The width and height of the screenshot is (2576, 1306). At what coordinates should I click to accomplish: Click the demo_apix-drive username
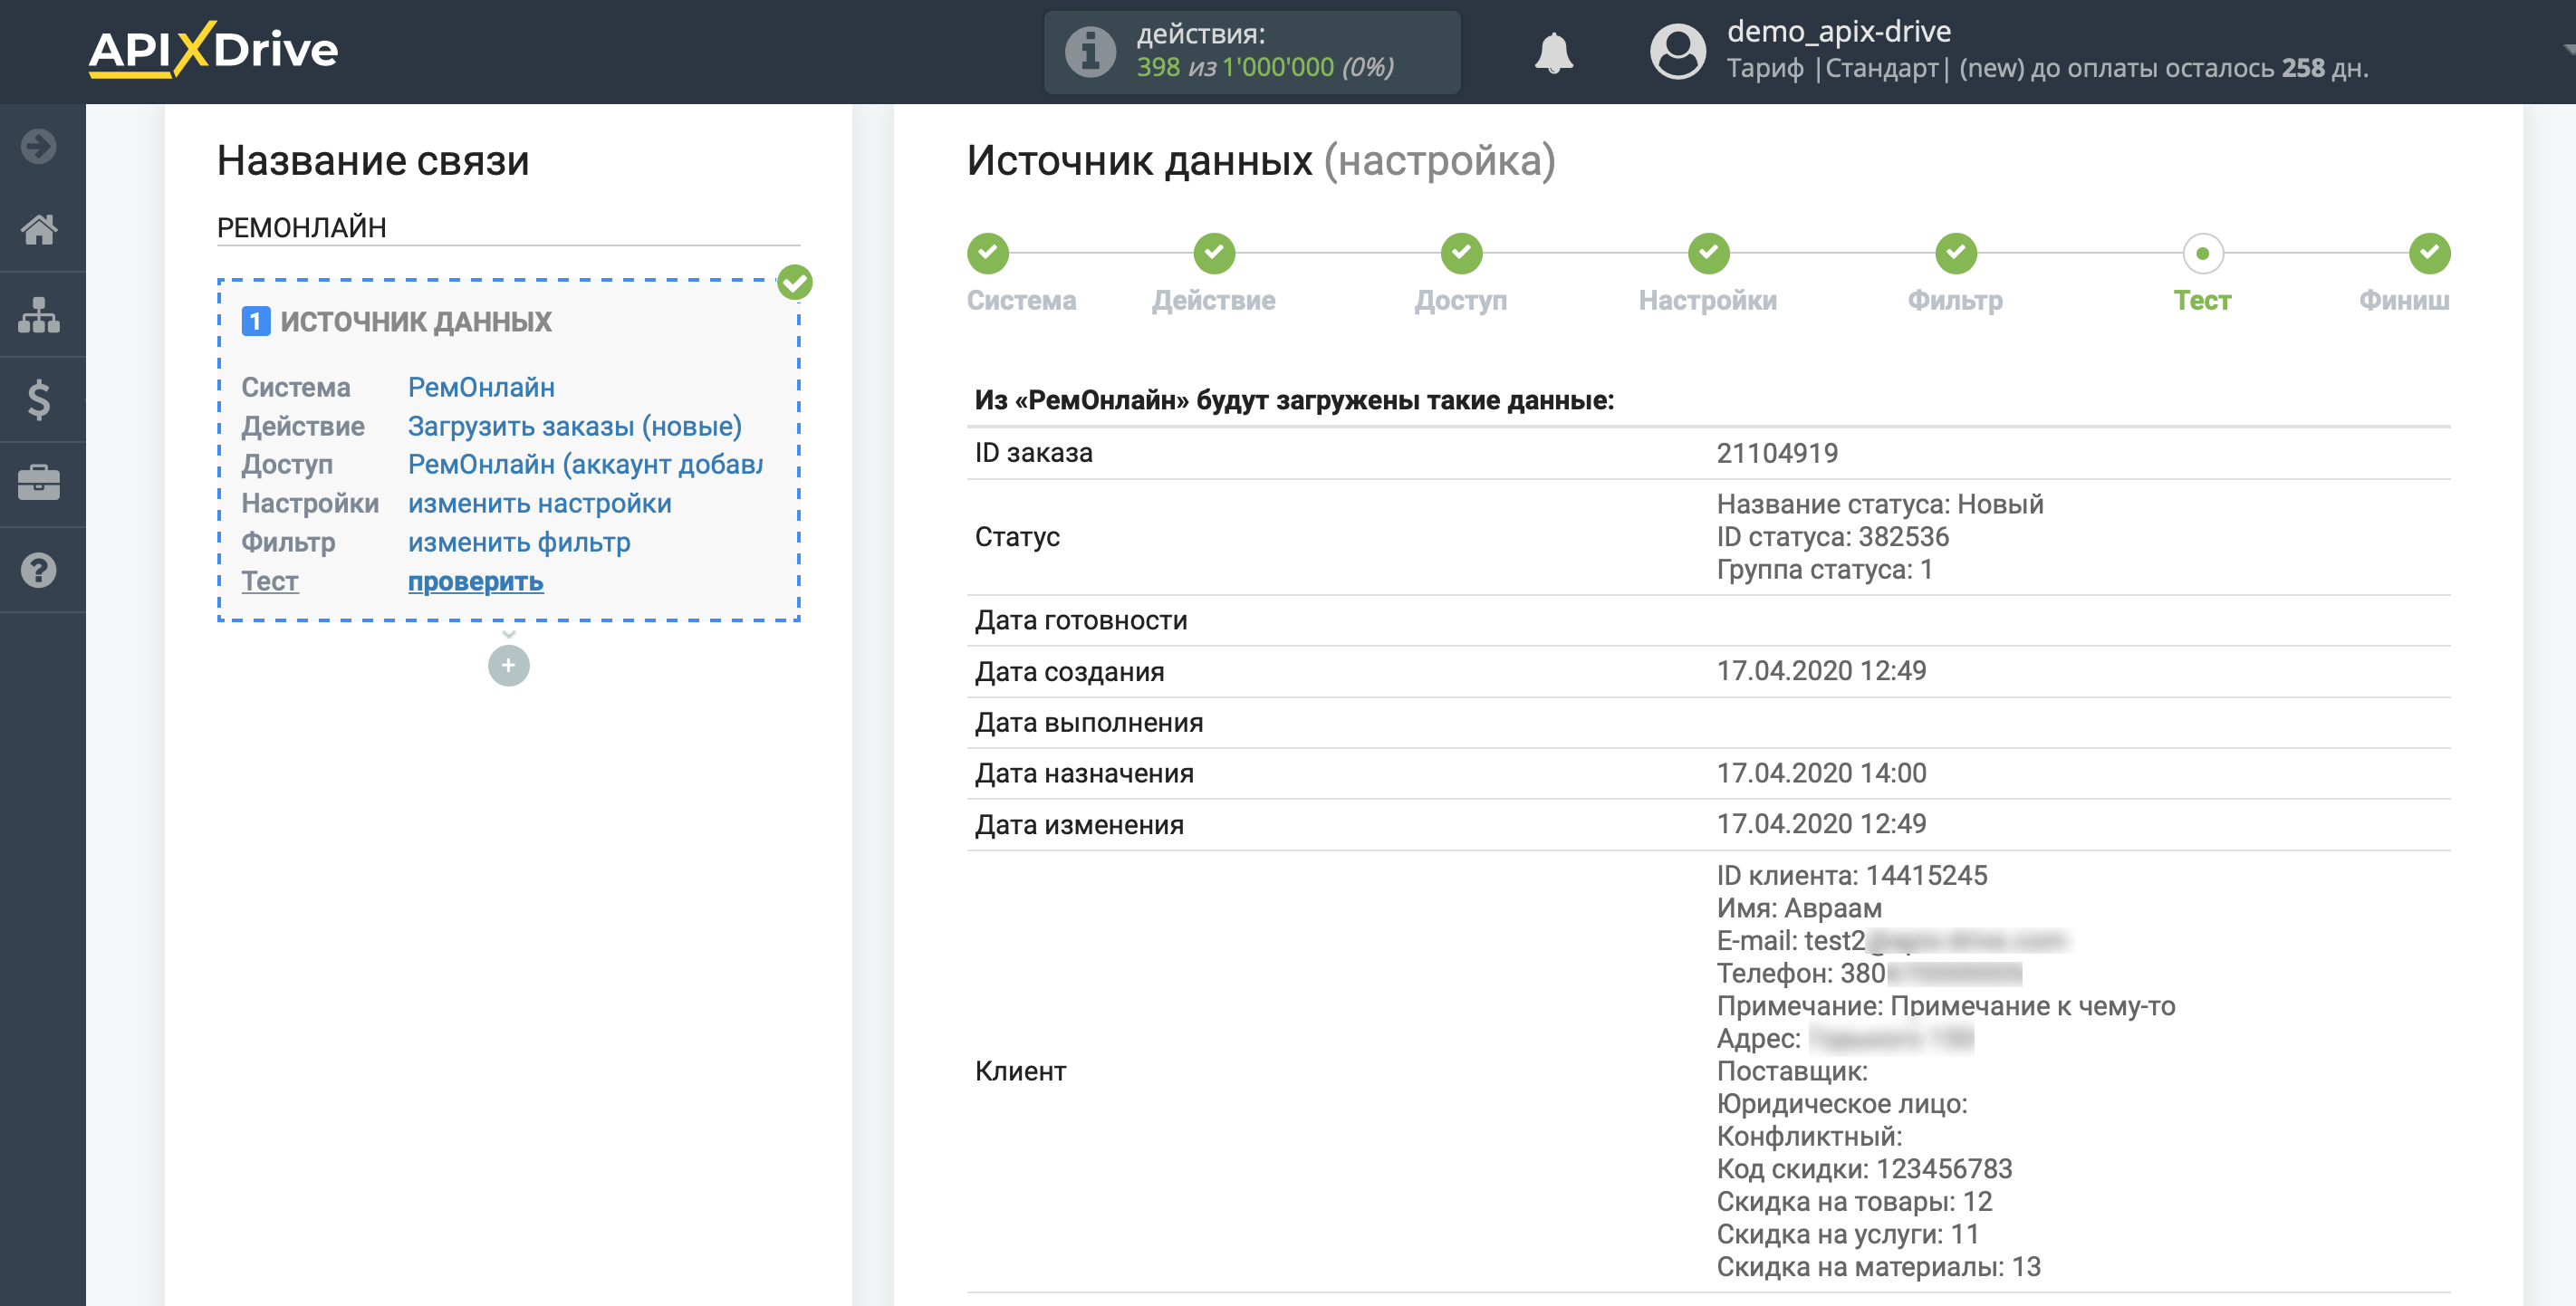coord(1839,31)
